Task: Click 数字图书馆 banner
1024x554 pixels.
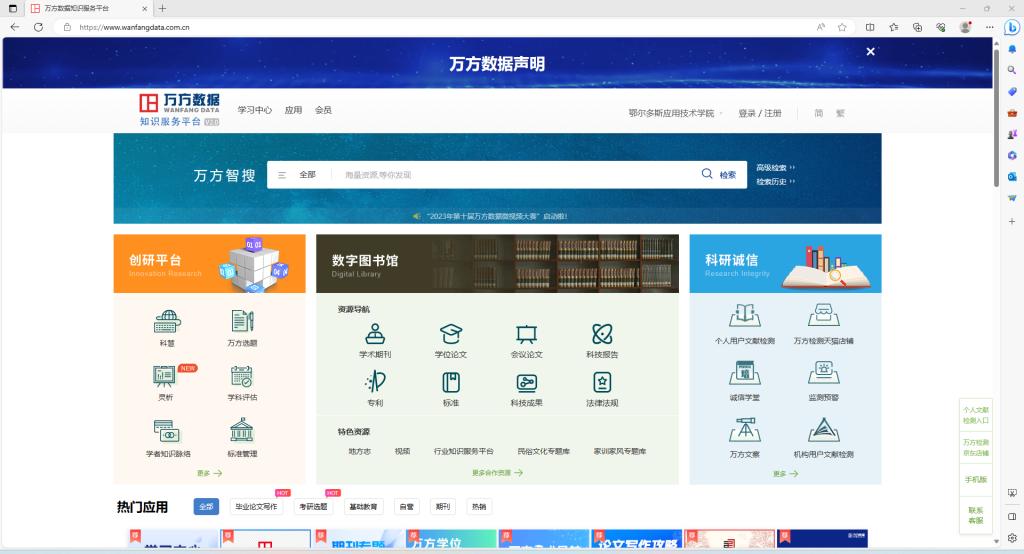Action: pyautogui.click(x=497, y=263)
